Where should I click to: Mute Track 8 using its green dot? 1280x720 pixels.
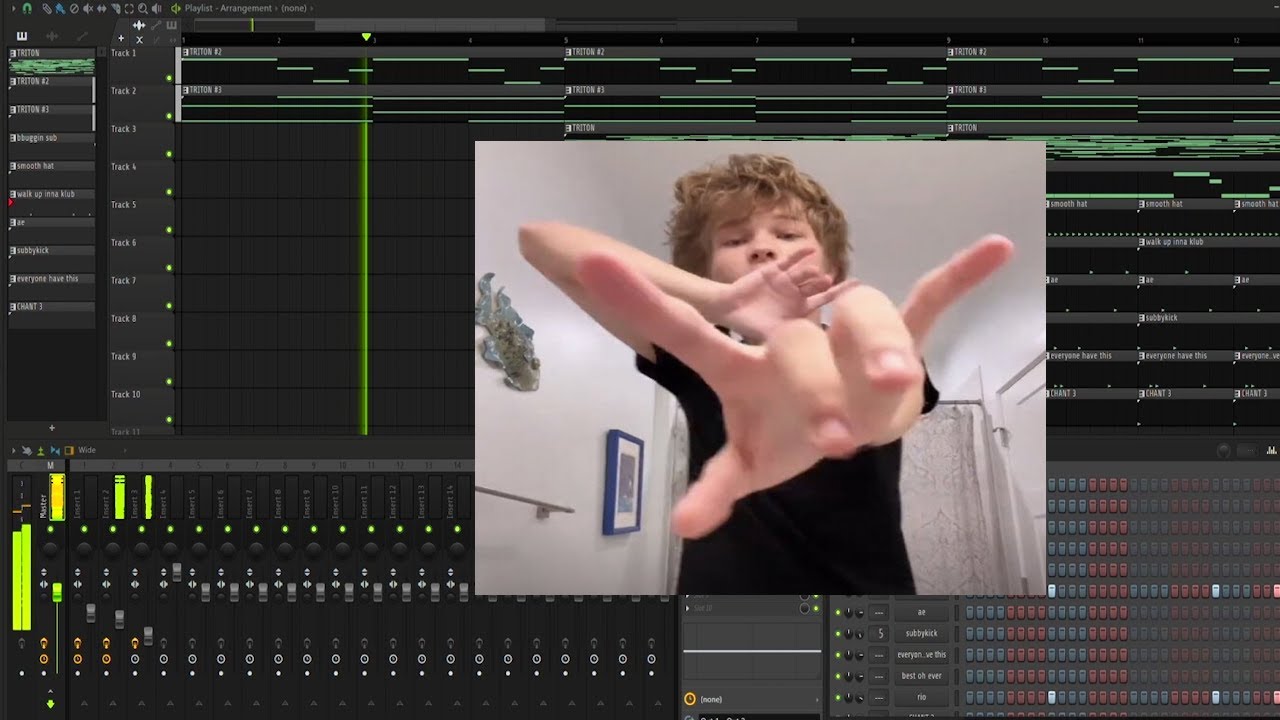click(x=169, y=344)
